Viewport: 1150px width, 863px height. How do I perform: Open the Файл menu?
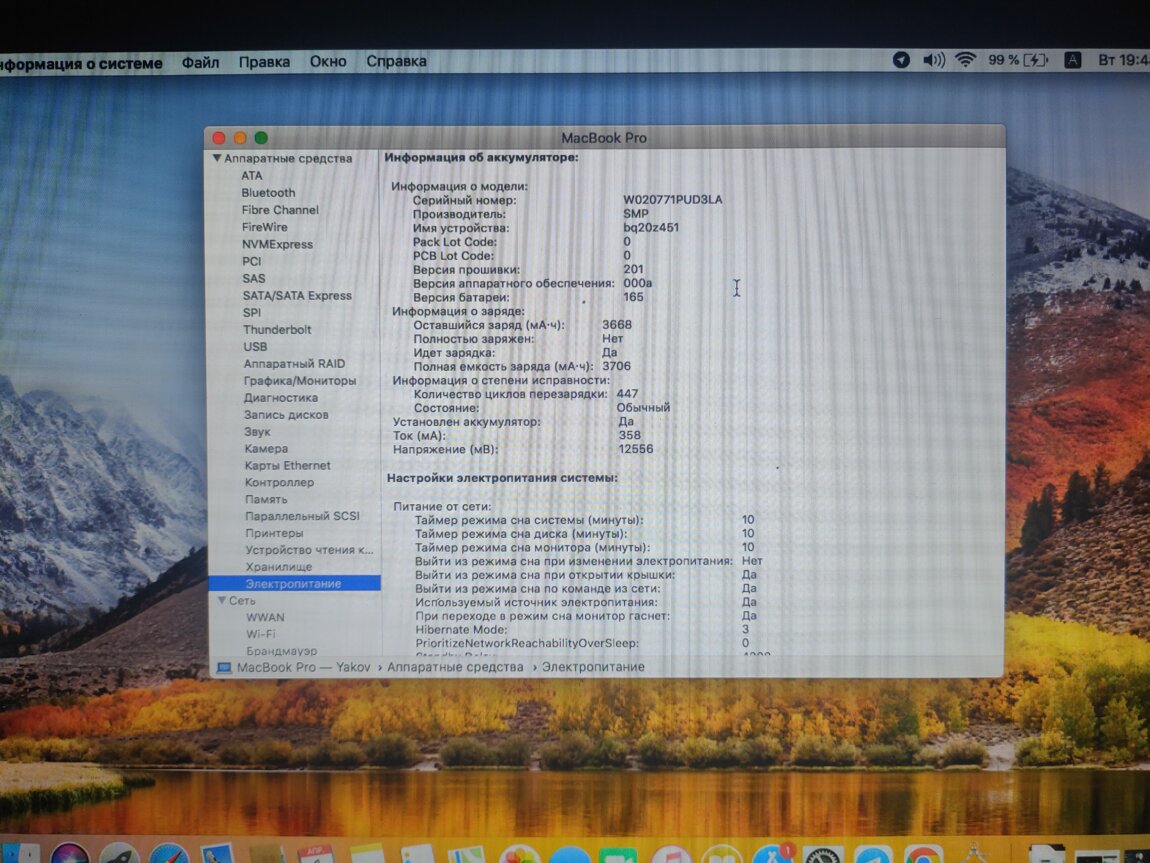[x=200, y=62]
